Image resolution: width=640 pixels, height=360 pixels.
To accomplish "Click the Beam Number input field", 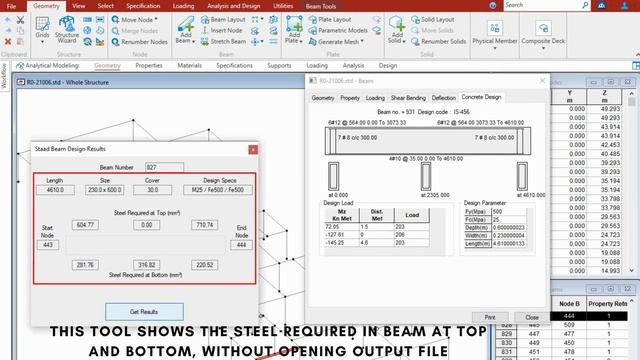I will click(x=164, y=167).
